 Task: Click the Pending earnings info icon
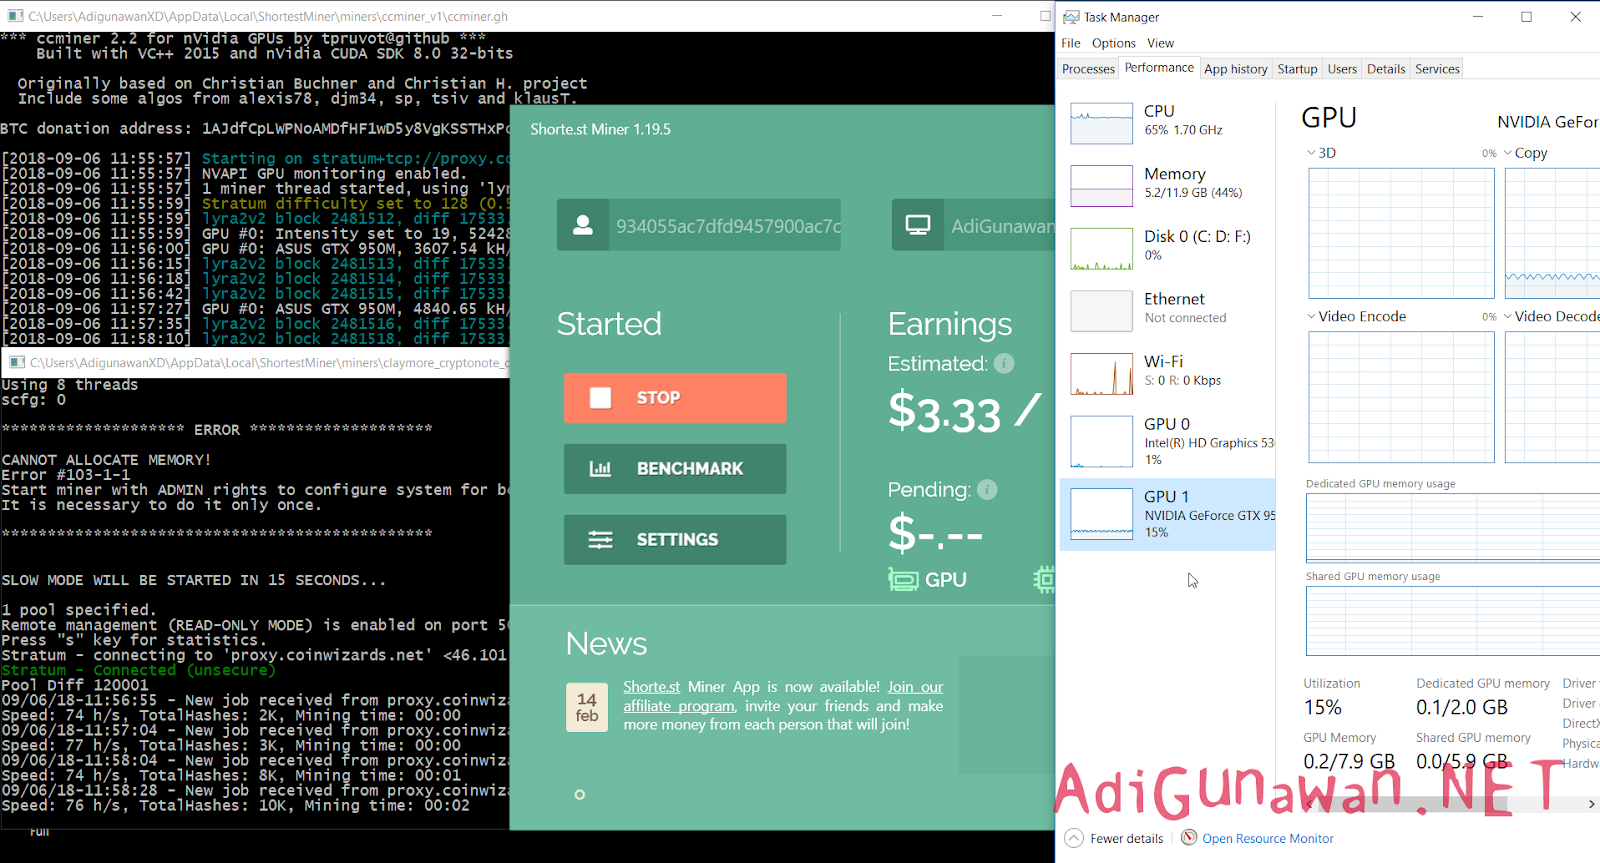(x=987, y=489)
